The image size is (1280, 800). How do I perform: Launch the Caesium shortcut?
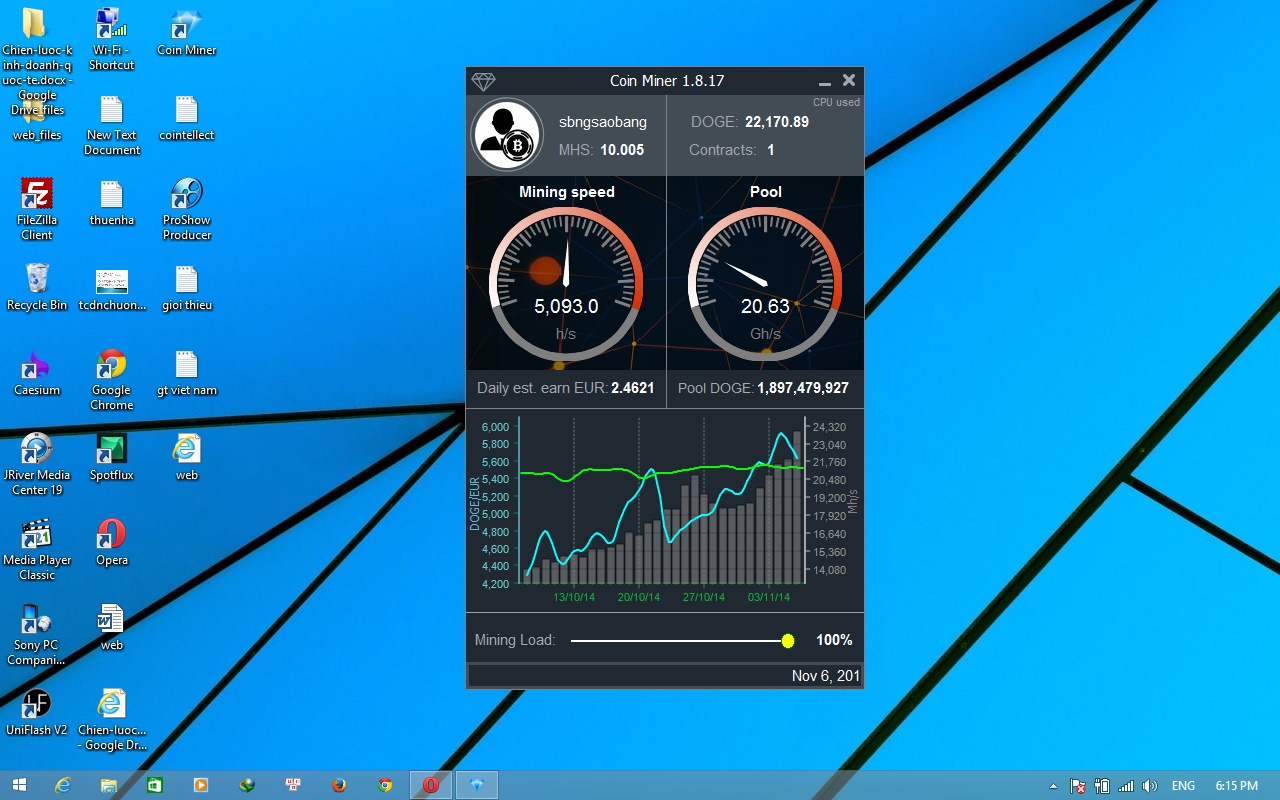click(x=37, y=374)
